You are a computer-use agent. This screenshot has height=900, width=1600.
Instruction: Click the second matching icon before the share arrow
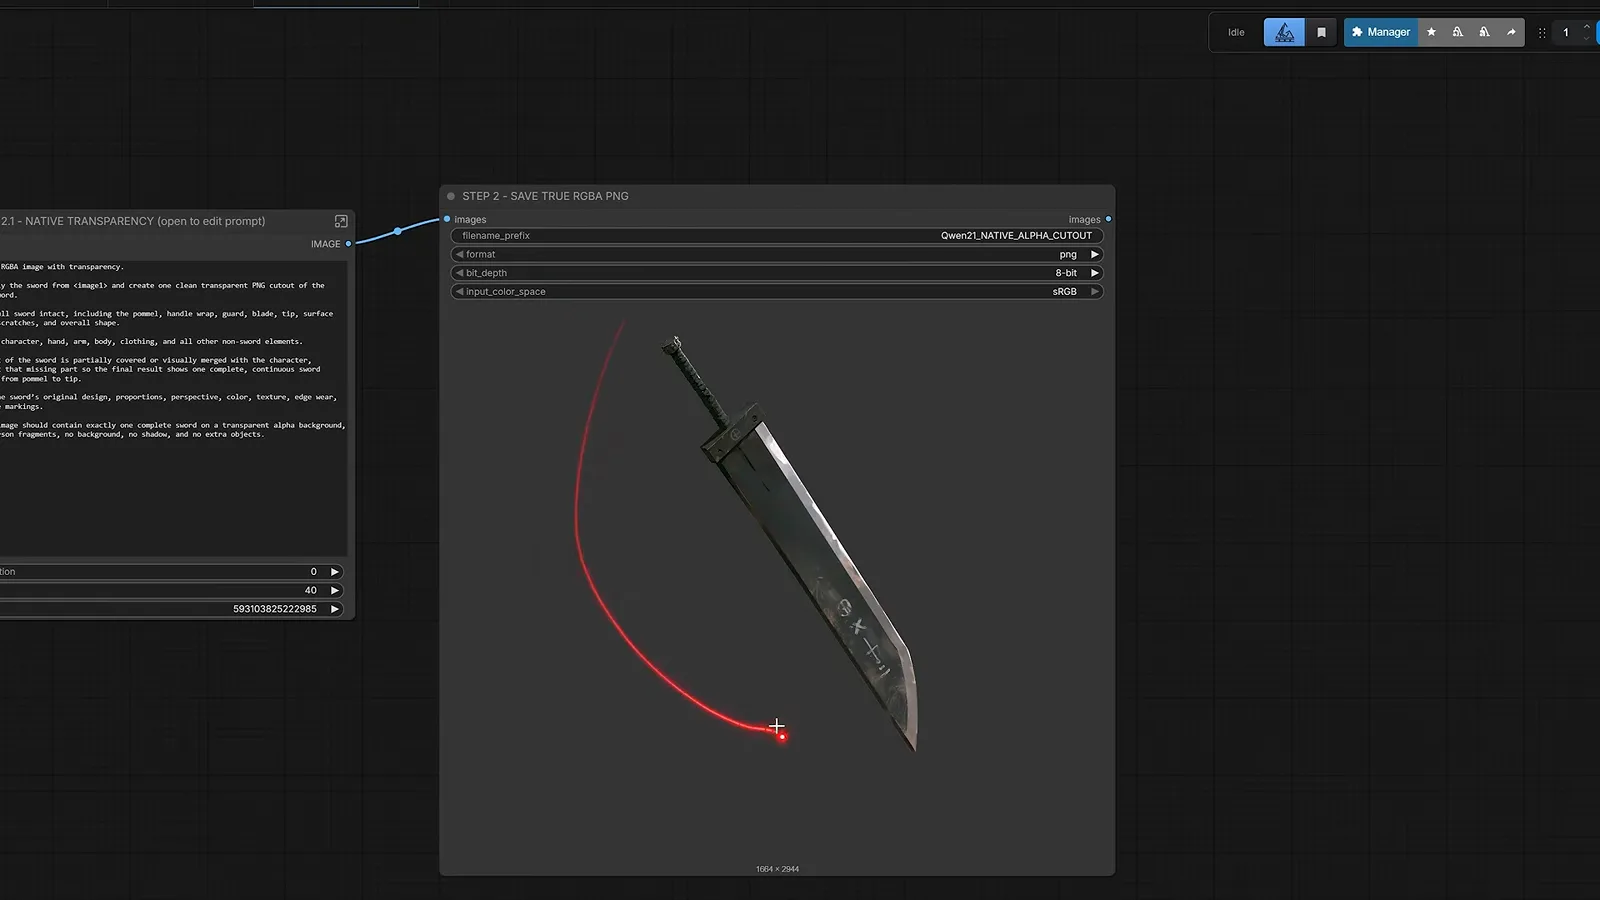pyautogui.click(x=1484, y=32)
